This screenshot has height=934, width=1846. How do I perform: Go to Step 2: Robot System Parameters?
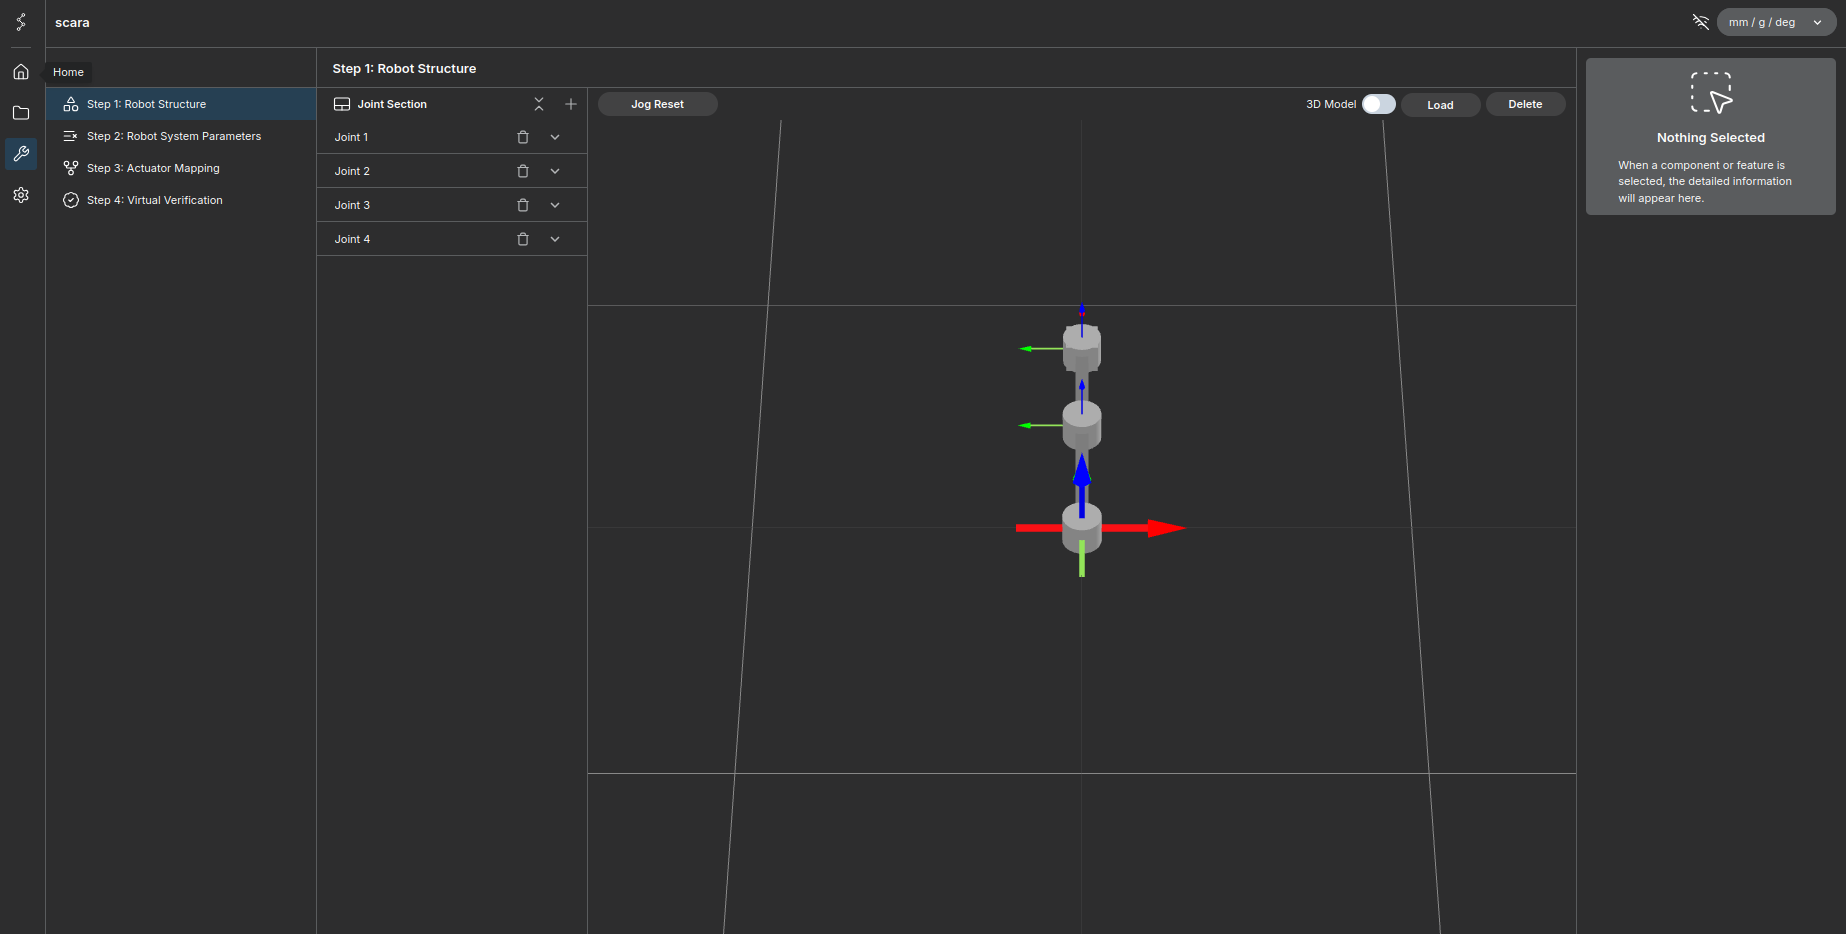(x=173, y=136)
